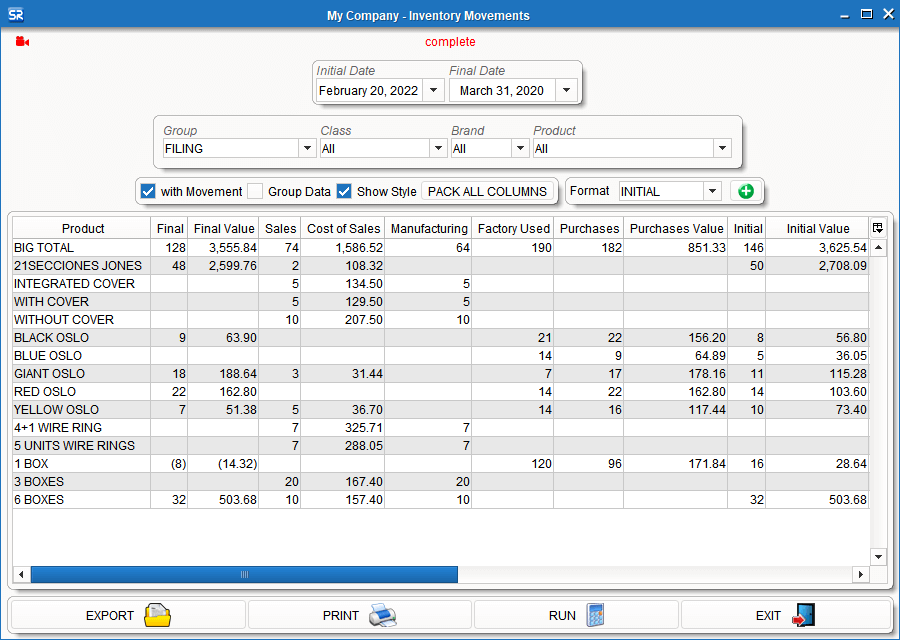Click the horizontal scrollbar thumb

pos(245,574)
